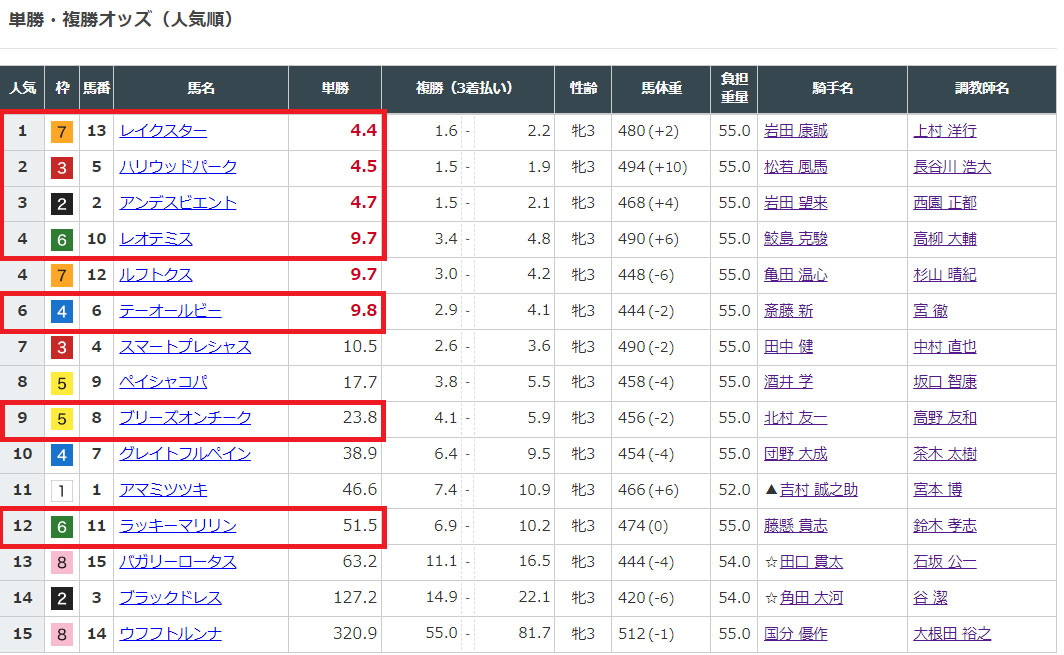Open the スマートプレシャス horse link
Screen dimensions: 1064x655
(185, 347)
